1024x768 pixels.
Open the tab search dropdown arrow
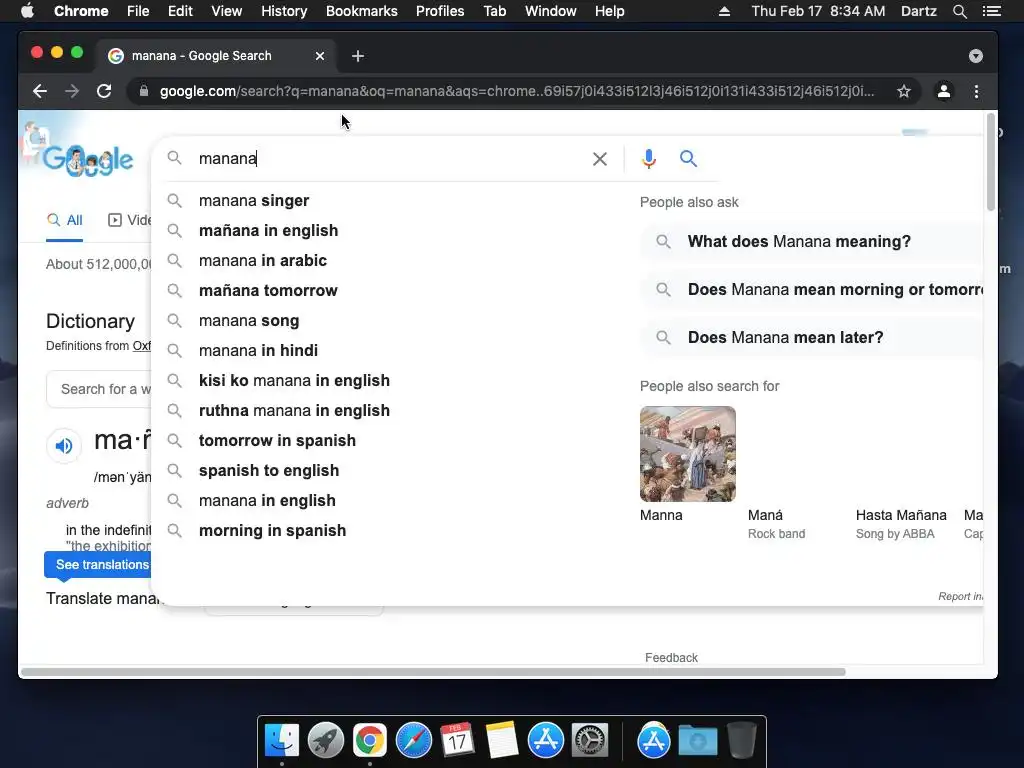click(x=976, y=56)
